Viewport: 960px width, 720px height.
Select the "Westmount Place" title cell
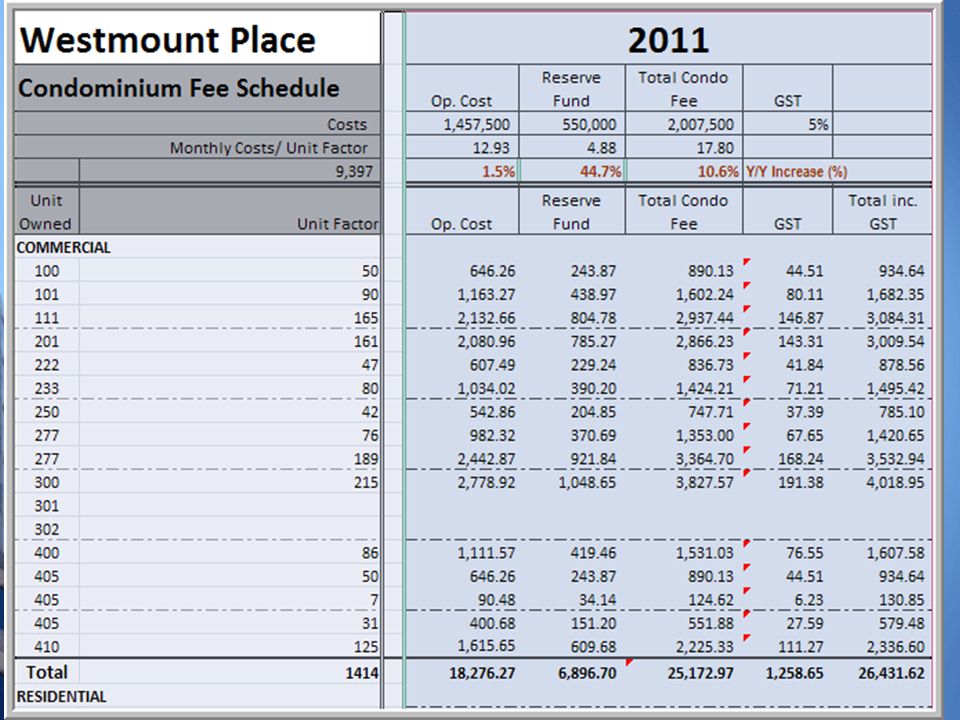(167, 40)
